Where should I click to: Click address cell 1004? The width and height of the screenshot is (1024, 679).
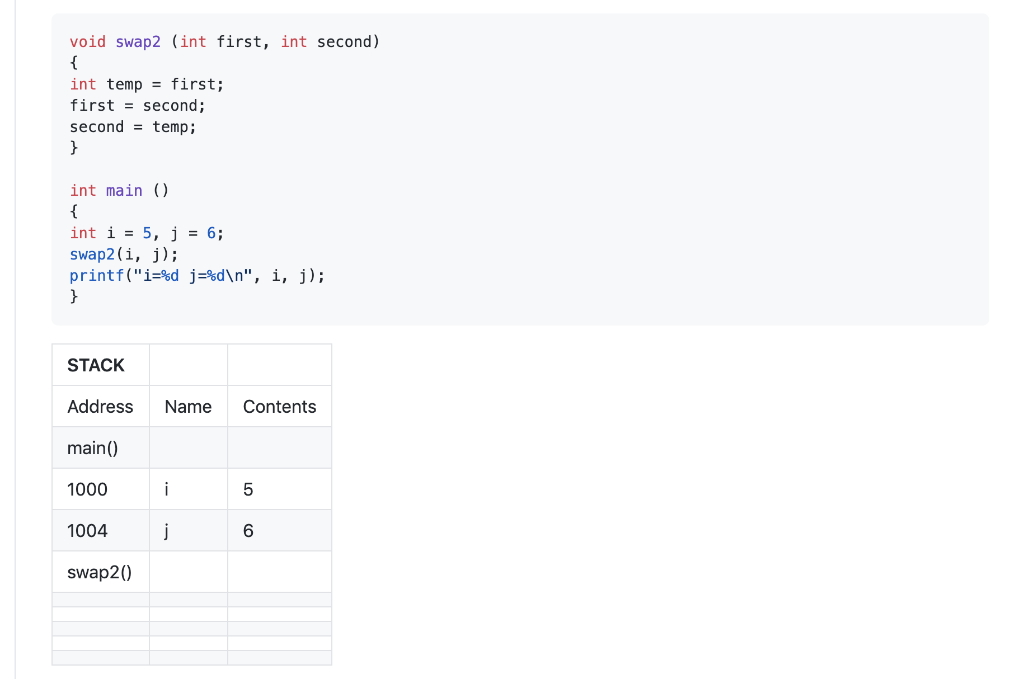pyautogui.click(x=101, y=531)
